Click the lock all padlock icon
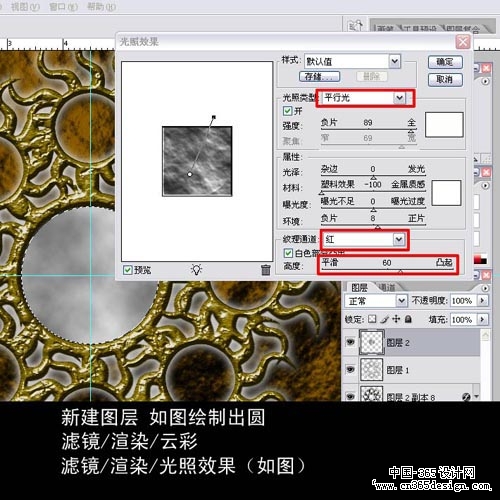500x500 pixels. click(x=408, y=319)
